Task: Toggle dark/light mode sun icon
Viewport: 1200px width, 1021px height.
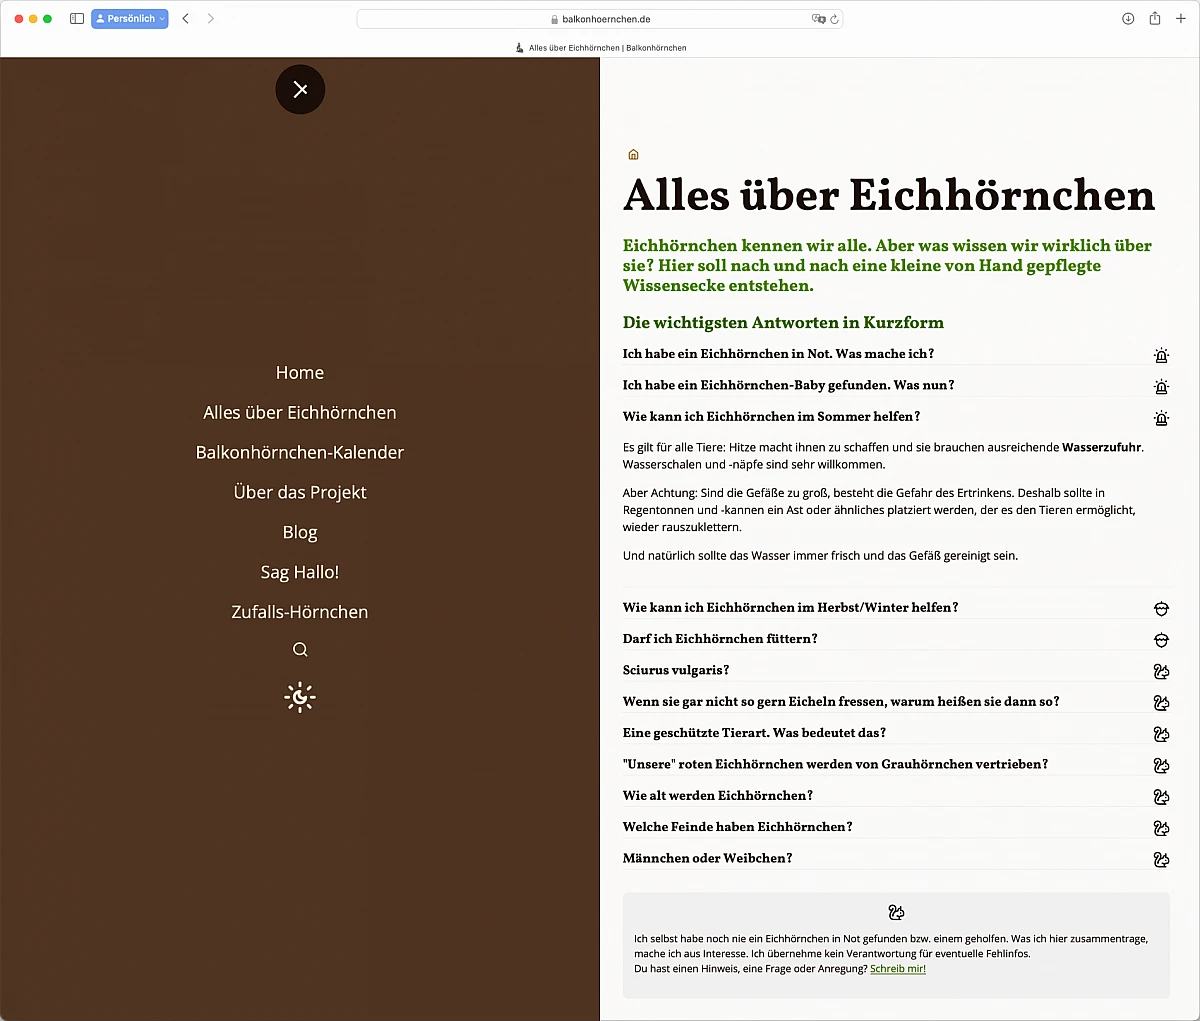Action: [x=300, y=697]
